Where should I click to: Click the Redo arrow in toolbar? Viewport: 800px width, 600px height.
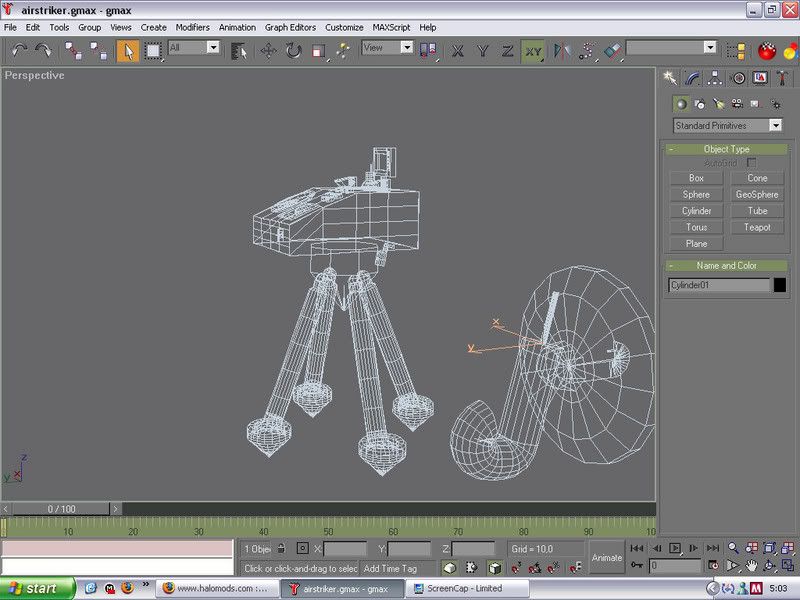(x=44, y=51)
